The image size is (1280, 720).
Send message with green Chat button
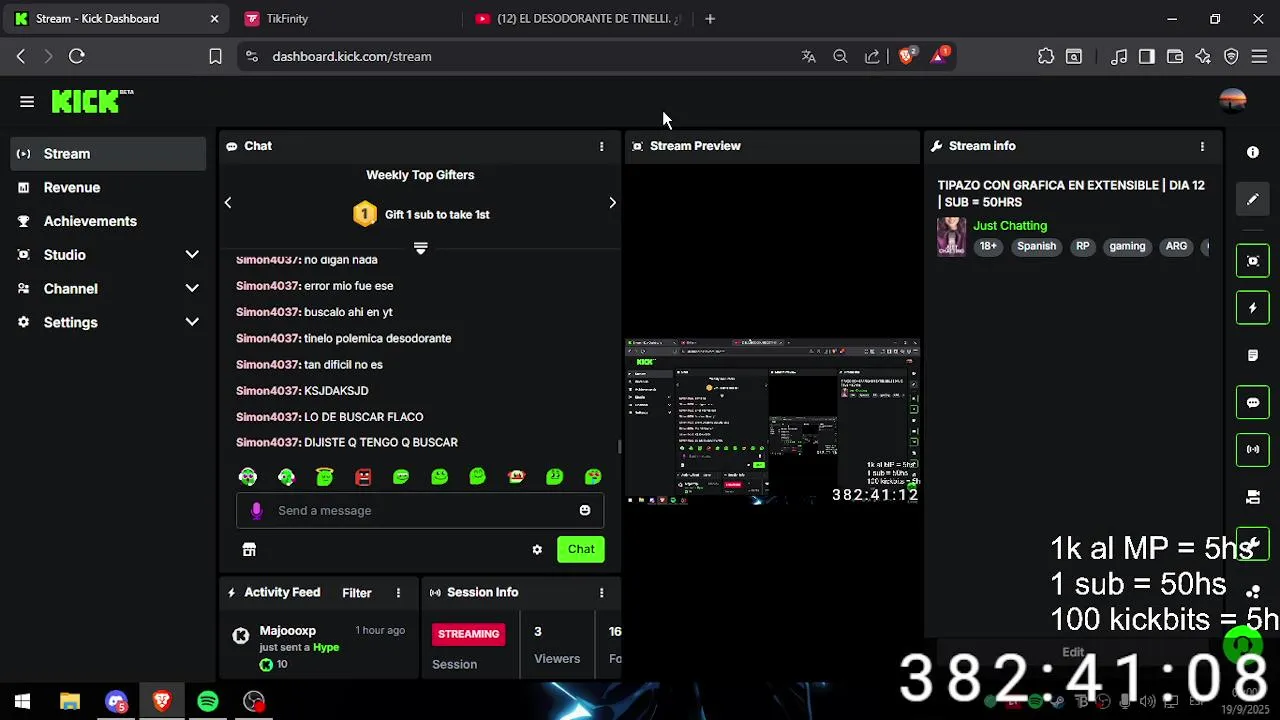pyautogui.click(x=581, y=549)
